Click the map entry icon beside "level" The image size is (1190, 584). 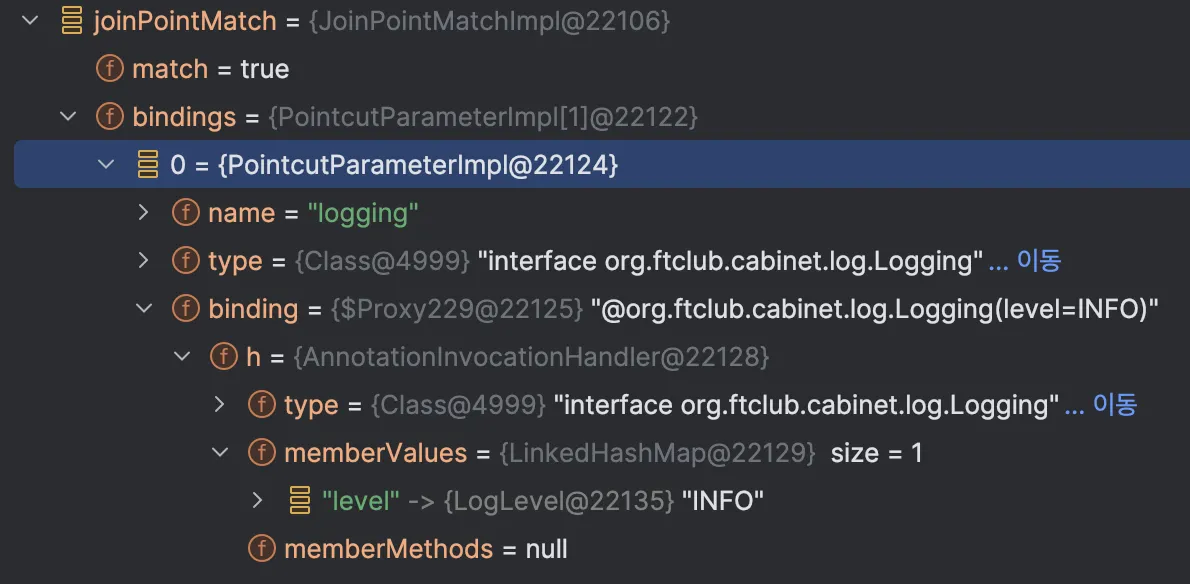point(300,501)
